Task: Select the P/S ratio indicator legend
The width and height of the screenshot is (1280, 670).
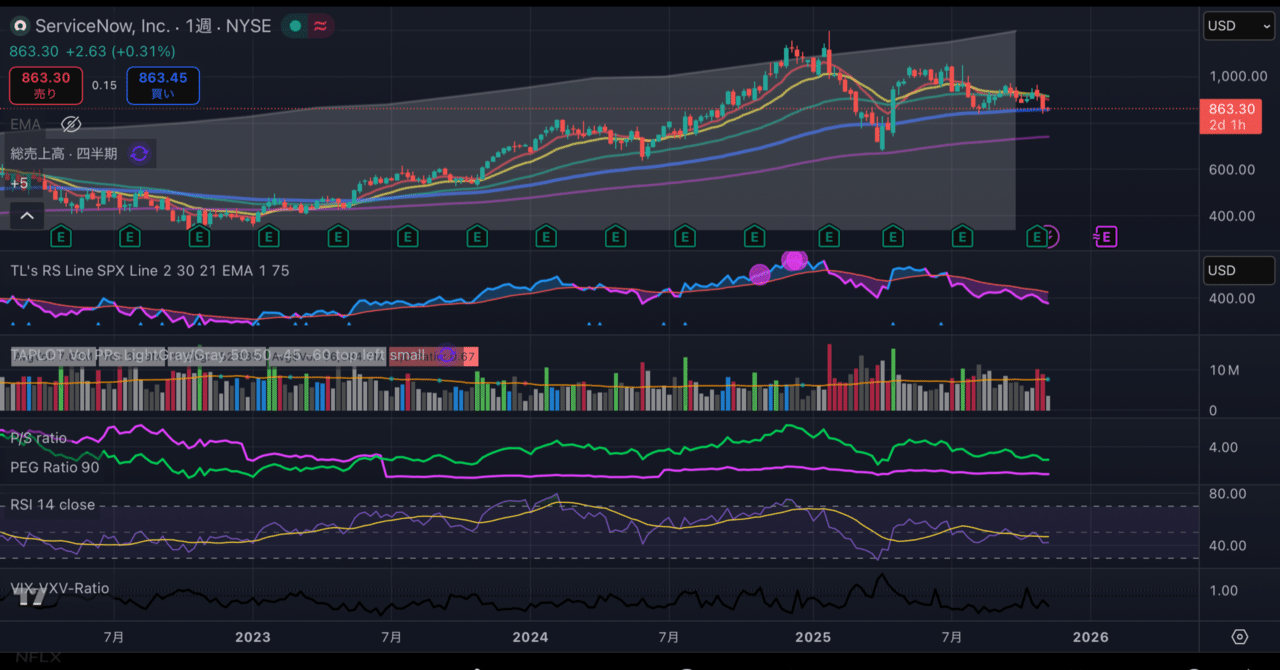Action: click(39, 438)
